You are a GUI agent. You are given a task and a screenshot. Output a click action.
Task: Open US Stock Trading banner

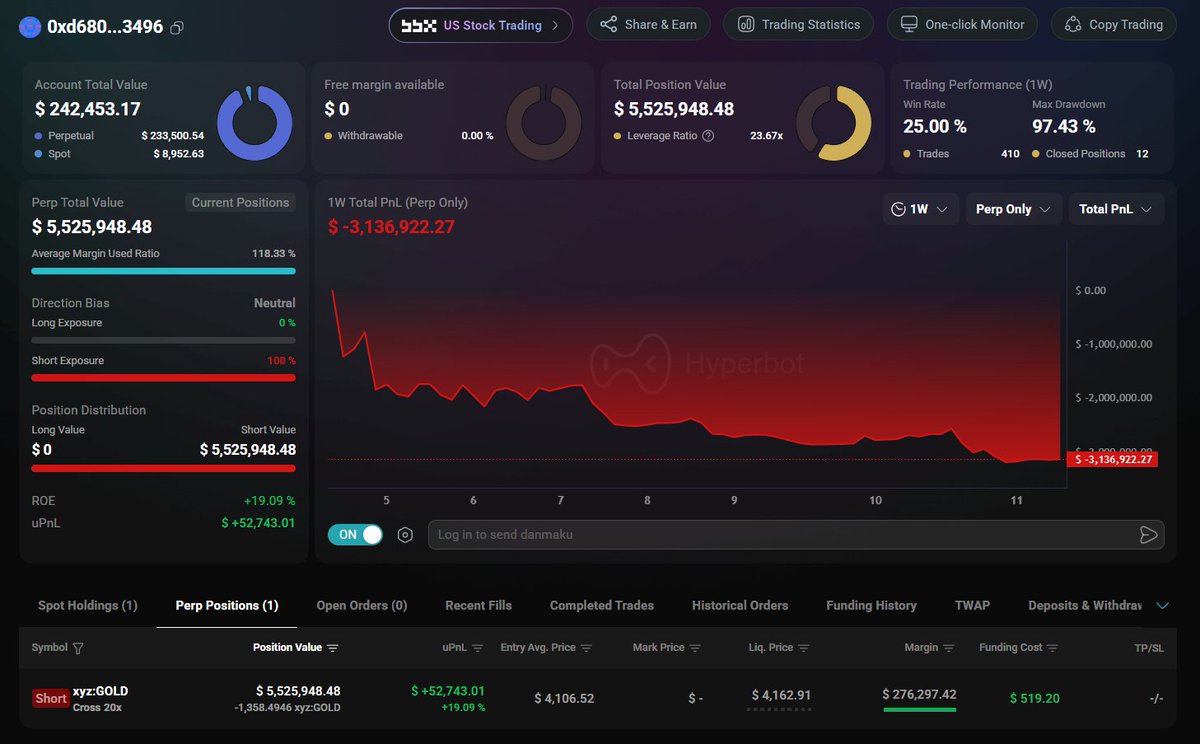coord(481,25)
